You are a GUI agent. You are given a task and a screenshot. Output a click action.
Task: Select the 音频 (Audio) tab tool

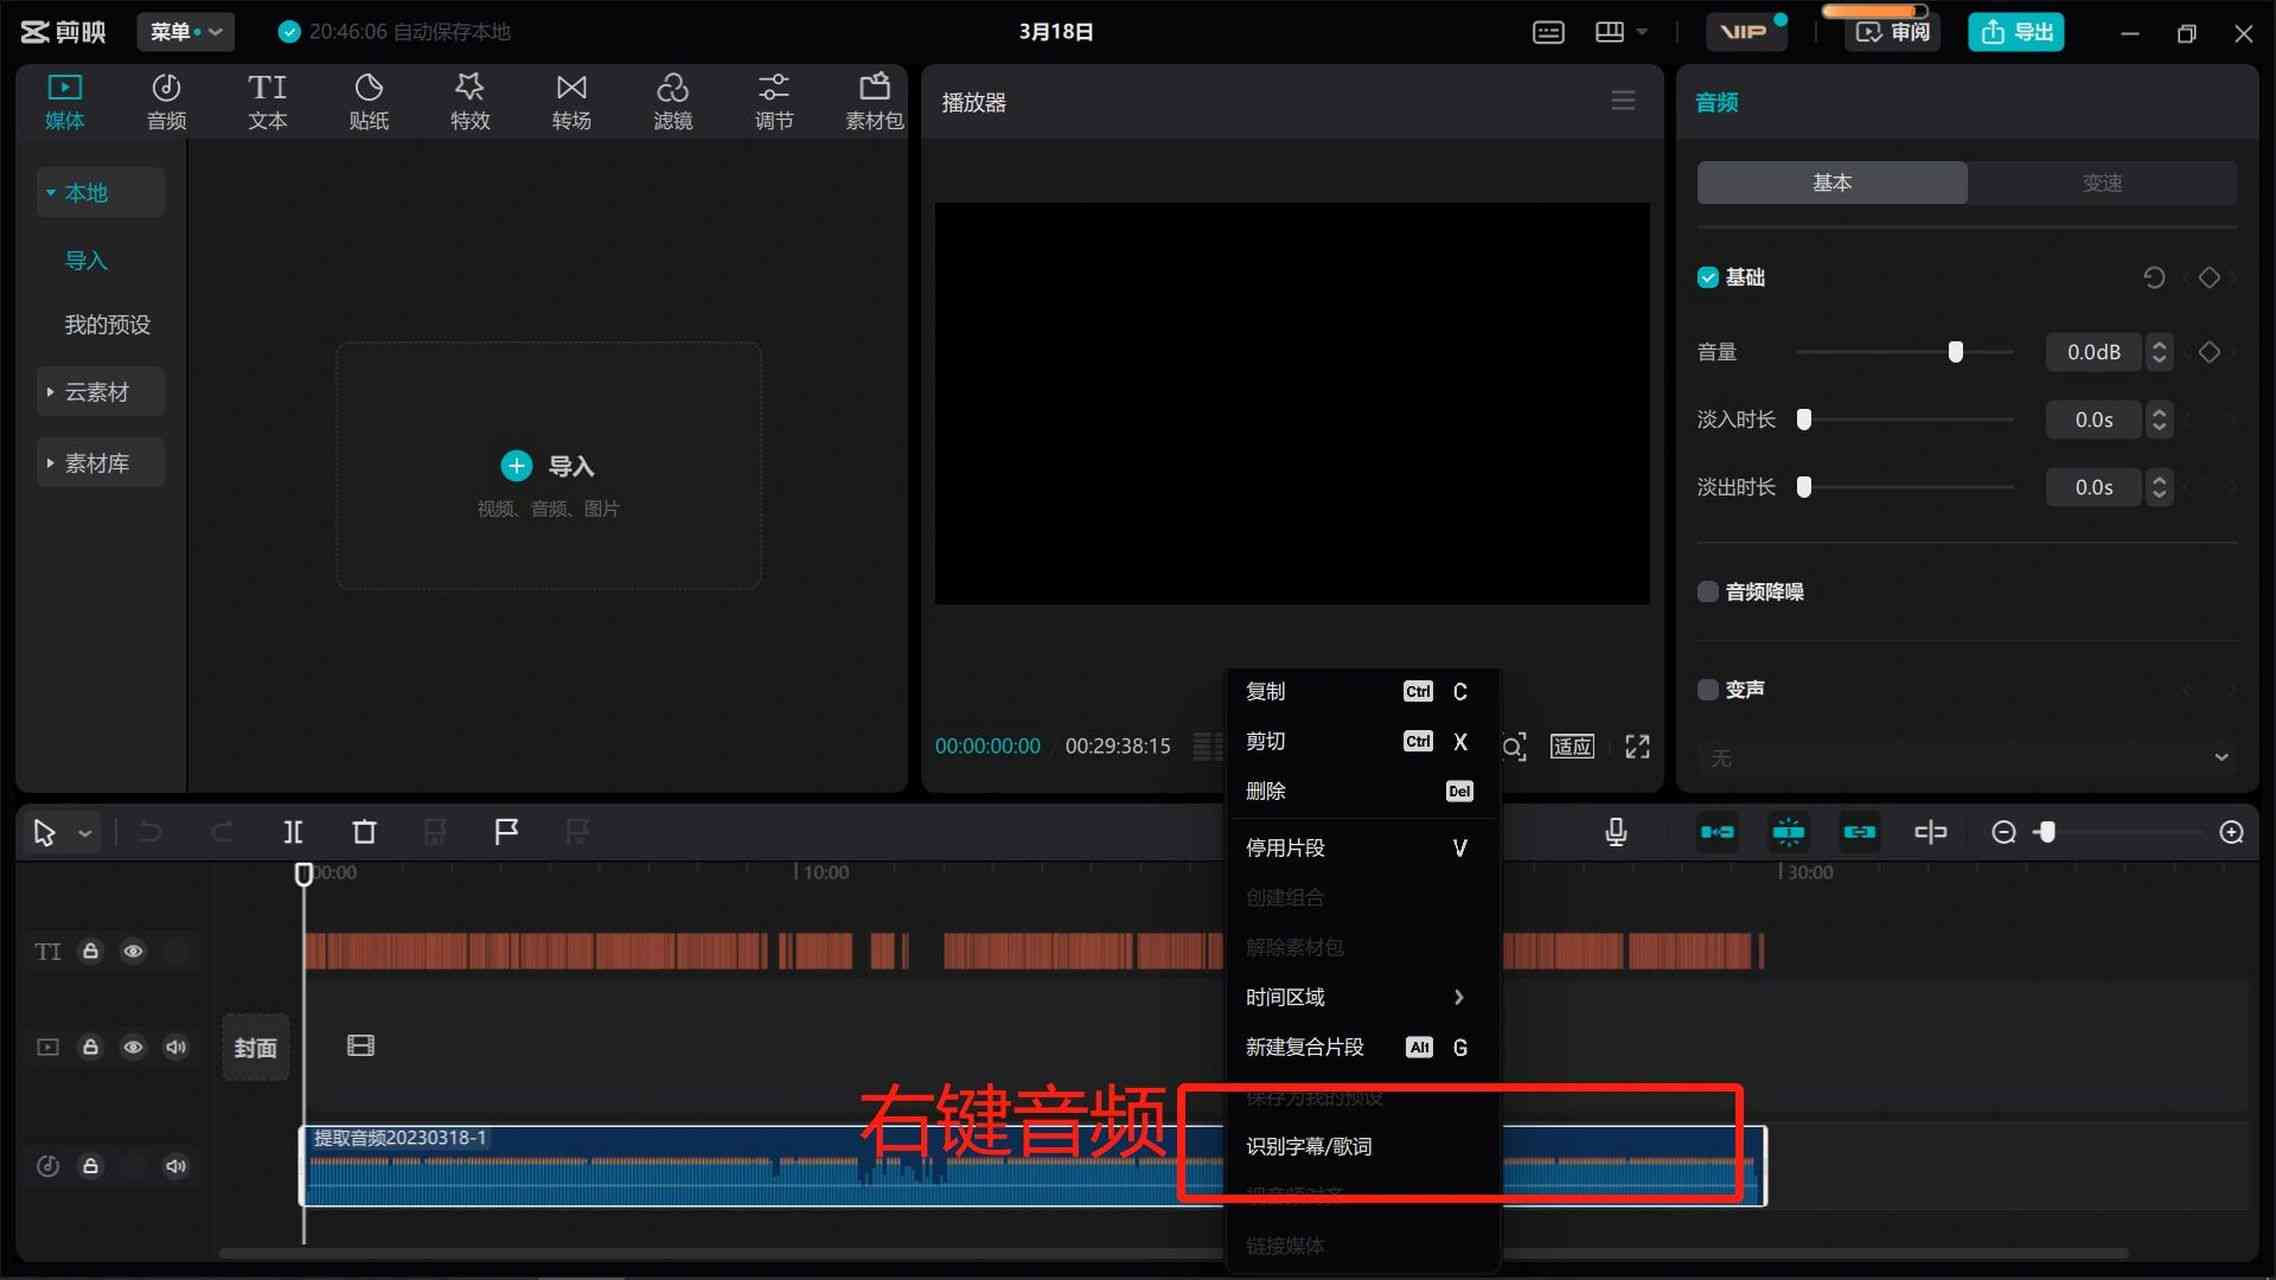pos(167,100)
